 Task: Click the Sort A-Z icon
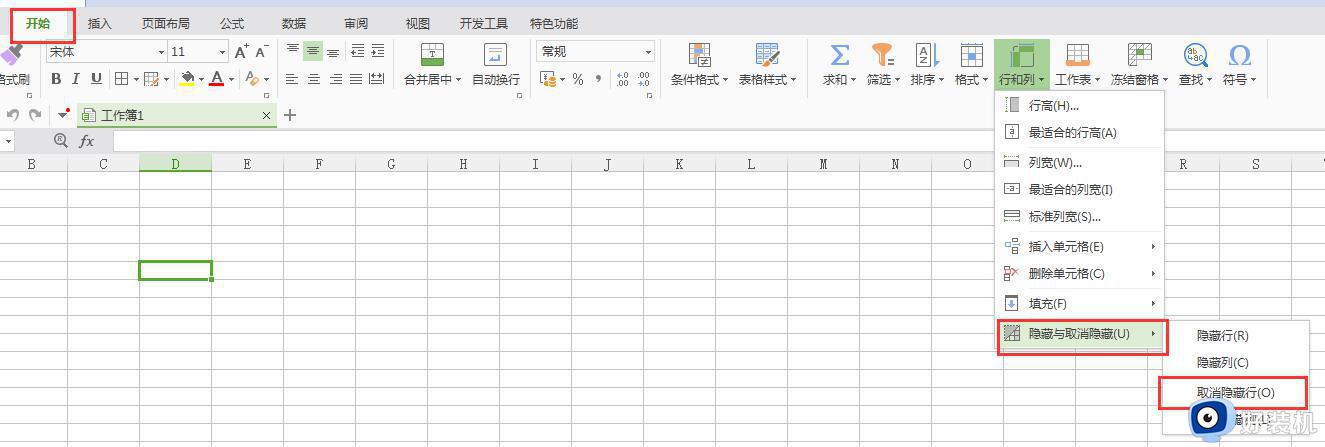pyautogui.click(x=926, y=55)
